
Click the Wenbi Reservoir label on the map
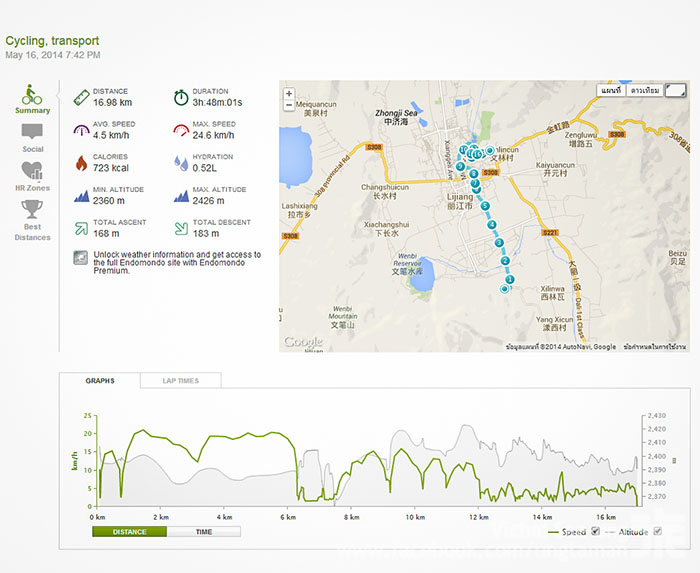pyautogui.click(x=407, y=264)
